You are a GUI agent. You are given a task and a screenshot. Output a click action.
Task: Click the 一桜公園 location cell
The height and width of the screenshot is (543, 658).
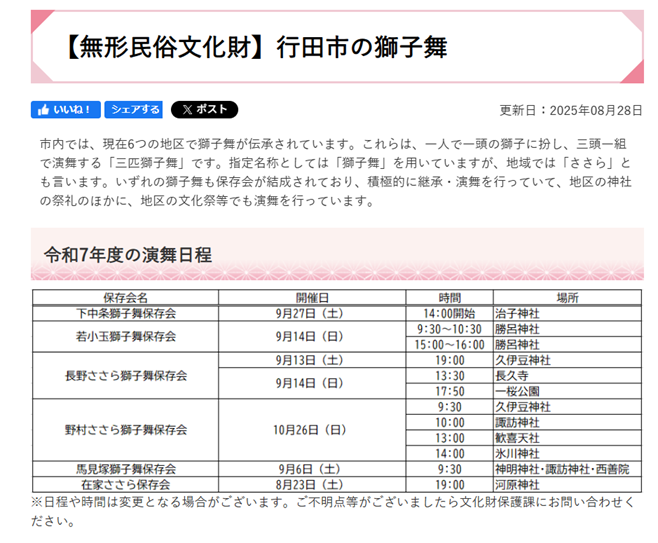(517, 391)
